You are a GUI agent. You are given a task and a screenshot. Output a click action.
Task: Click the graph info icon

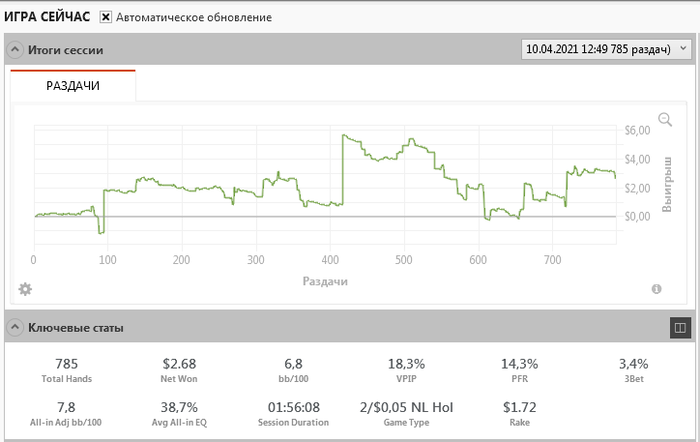[x=657, y=289]
